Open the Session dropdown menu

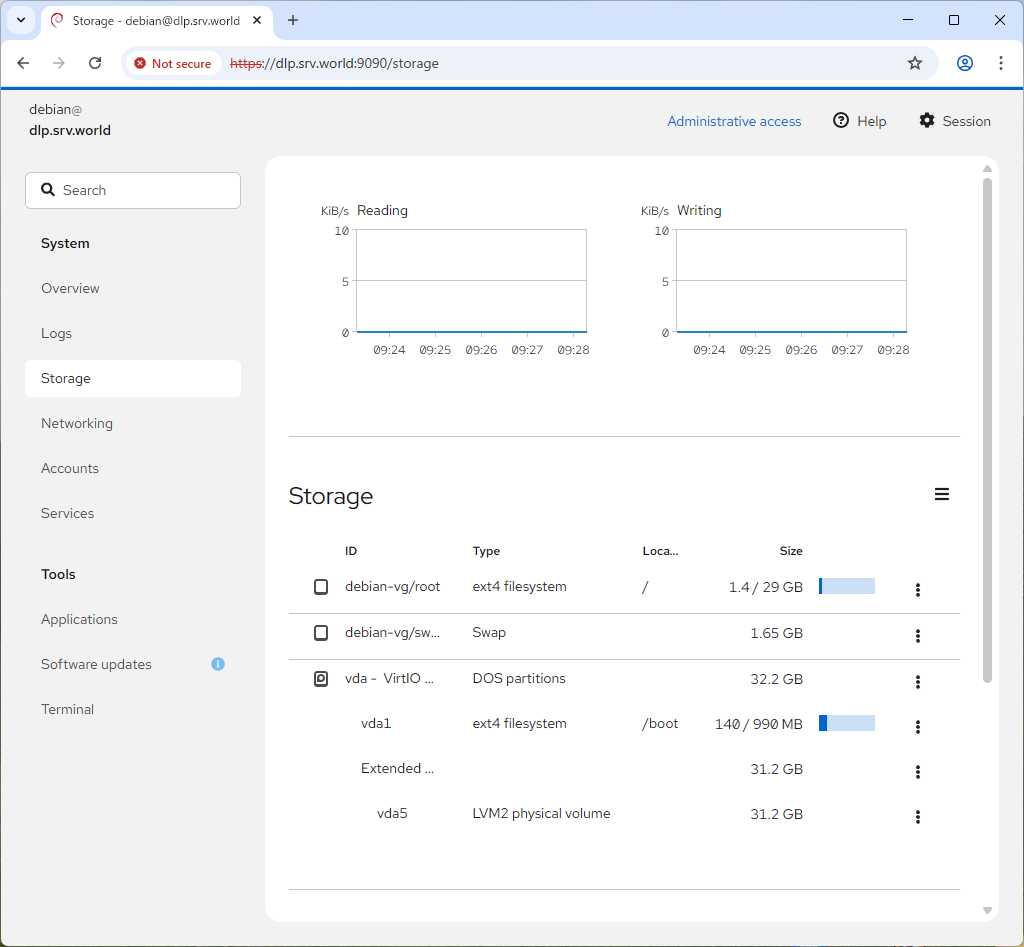[x=954, y=121]
